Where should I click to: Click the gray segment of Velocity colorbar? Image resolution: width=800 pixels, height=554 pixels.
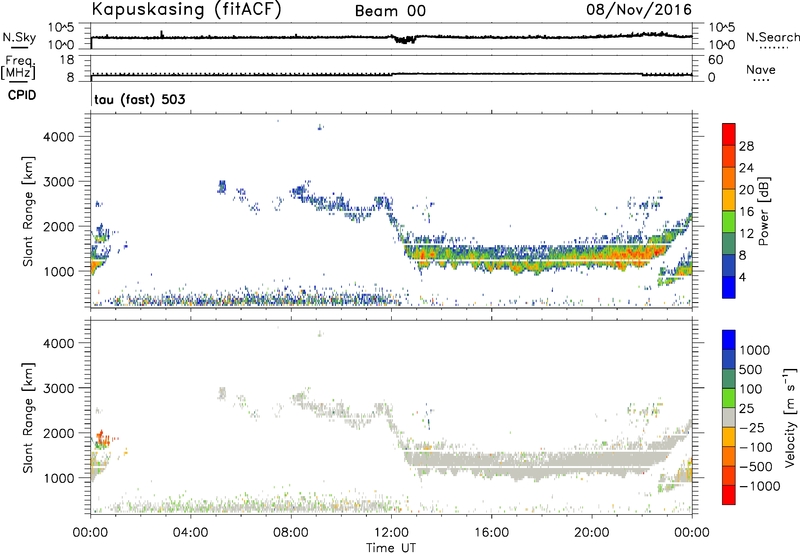click(729, 417)
